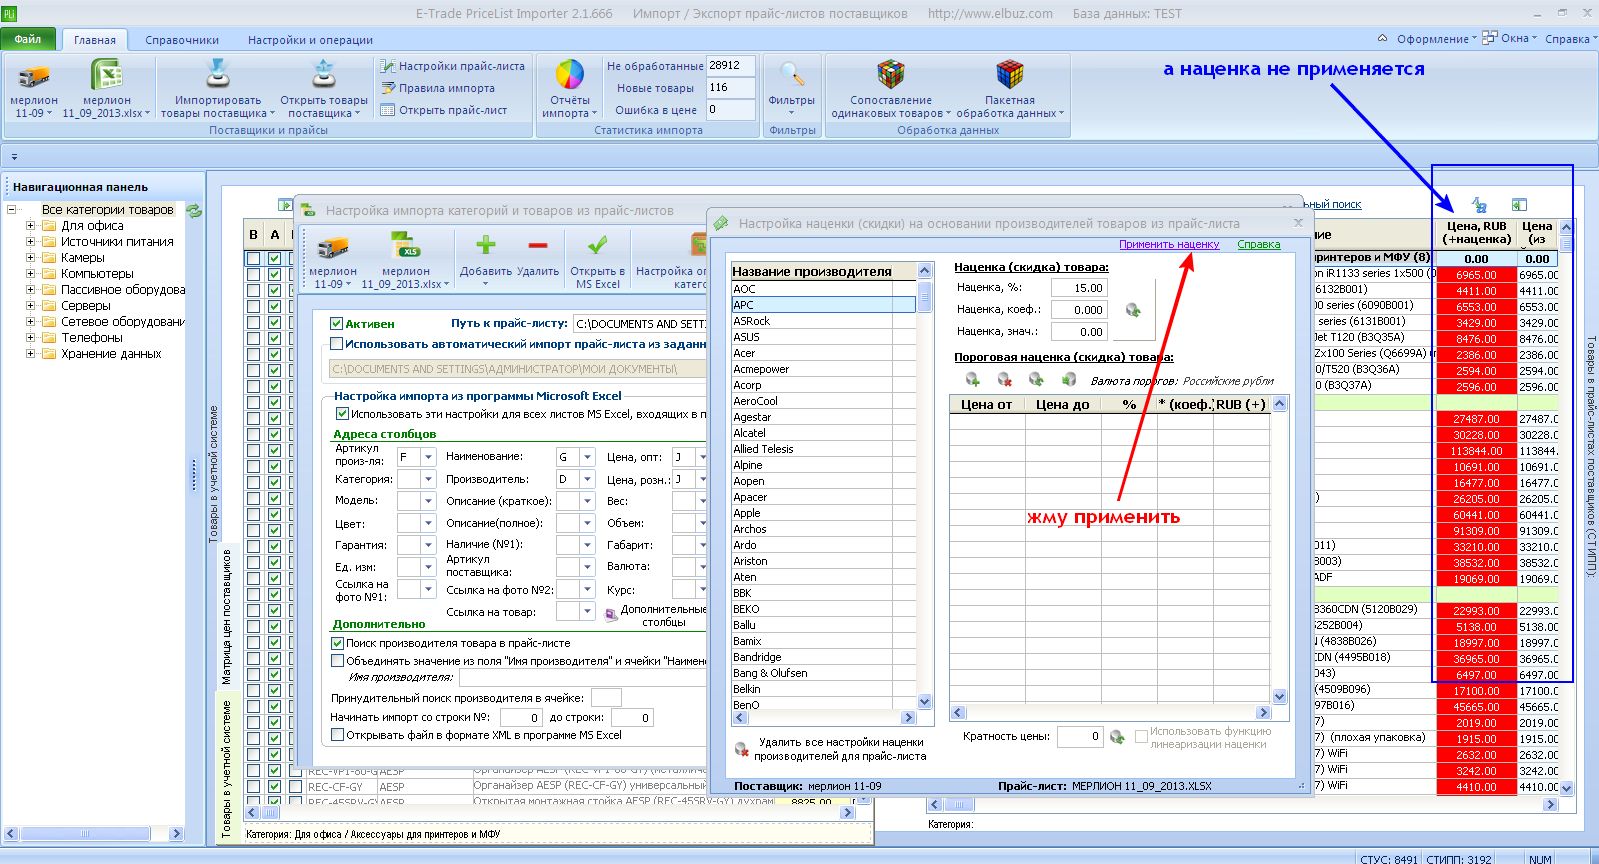Viewport: 1599px width, 864px height.
Task: Open the Справка menu in the top right
Action: [x=1570, y=39]
